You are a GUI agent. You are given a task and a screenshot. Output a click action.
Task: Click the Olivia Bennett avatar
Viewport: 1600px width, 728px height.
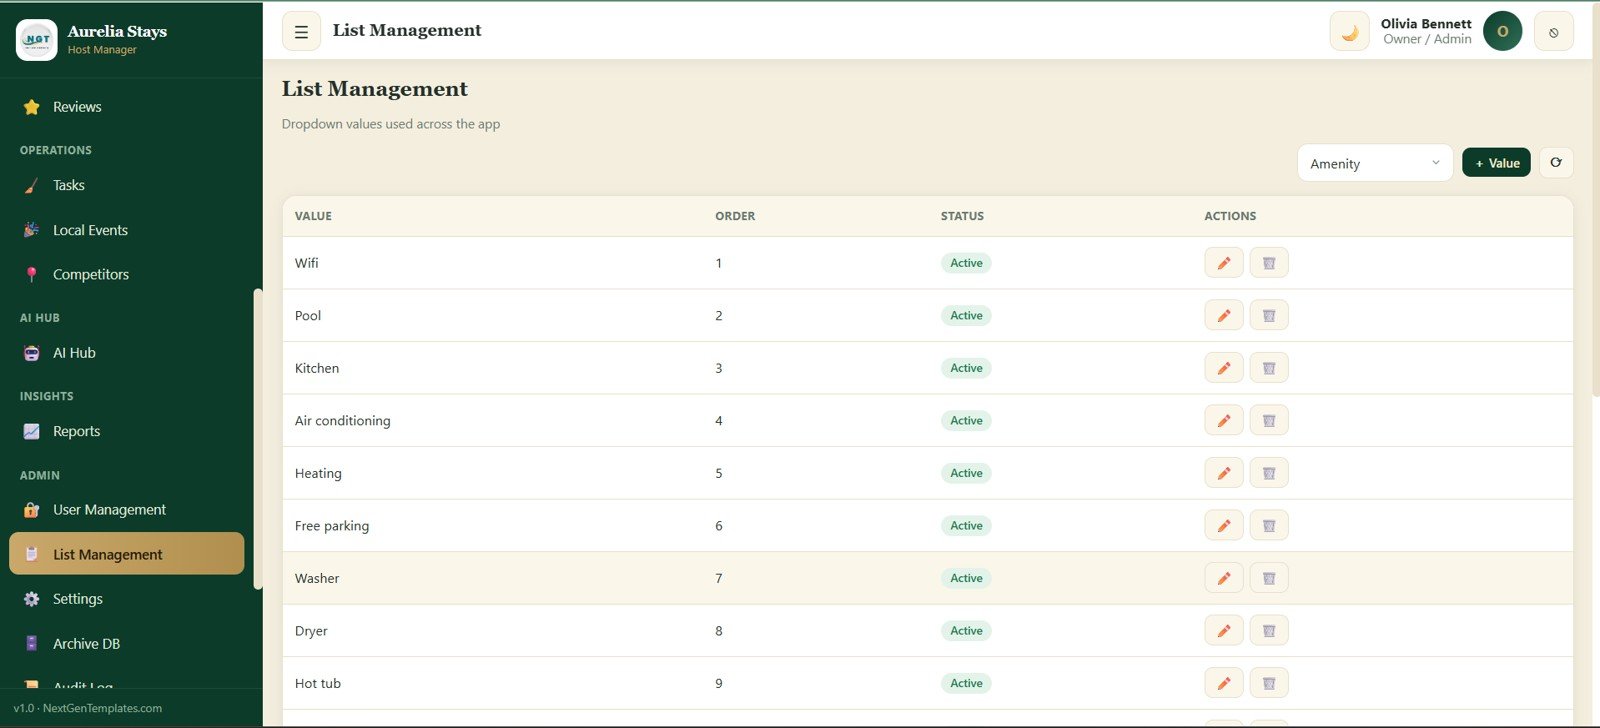(1502, 31)
